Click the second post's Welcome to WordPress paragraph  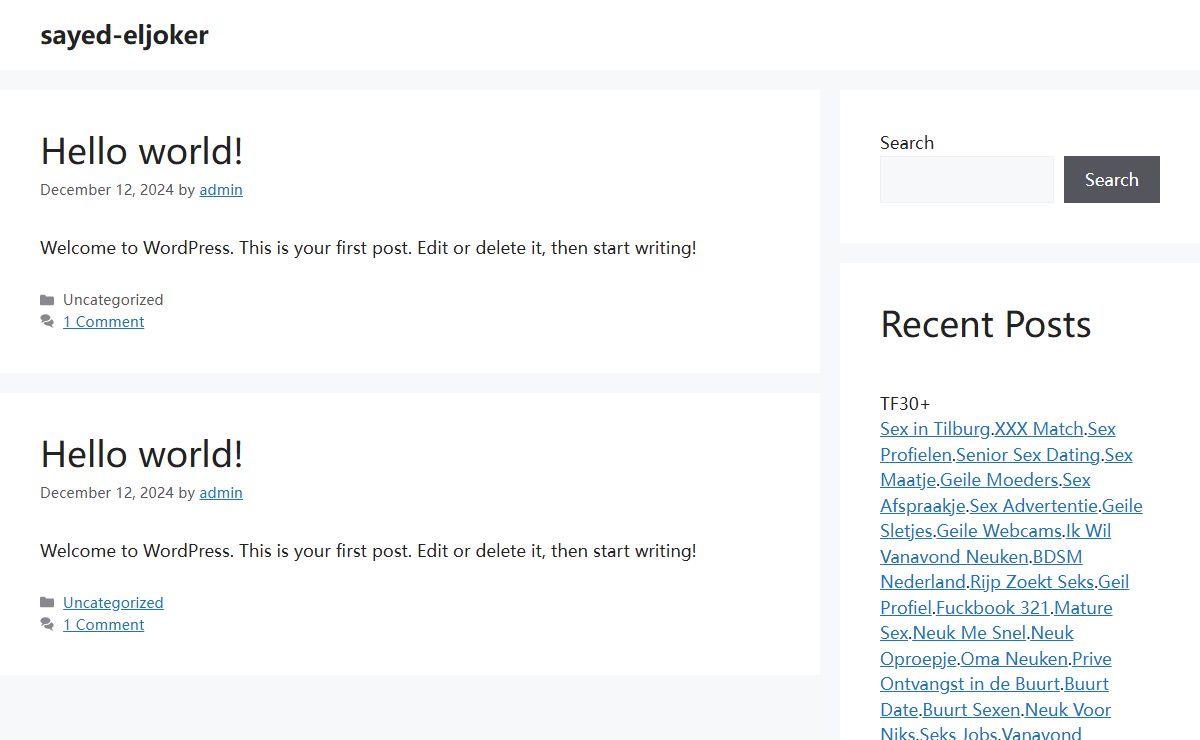pos(368,551)
